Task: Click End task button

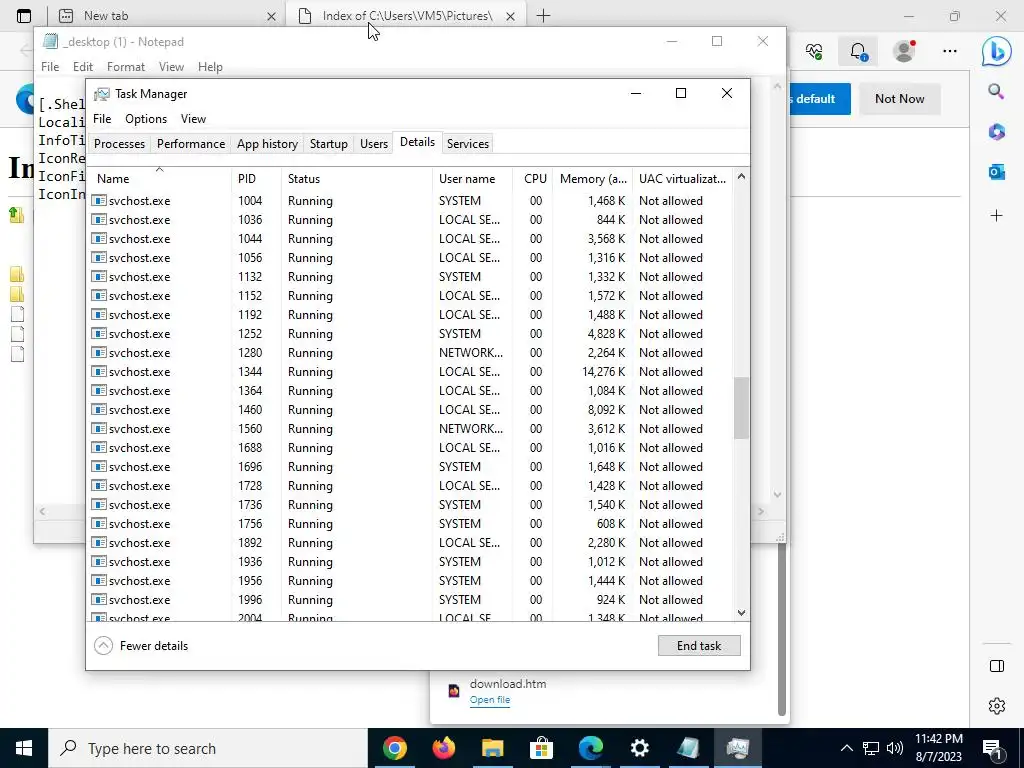Action: click(x=699, y=645)
